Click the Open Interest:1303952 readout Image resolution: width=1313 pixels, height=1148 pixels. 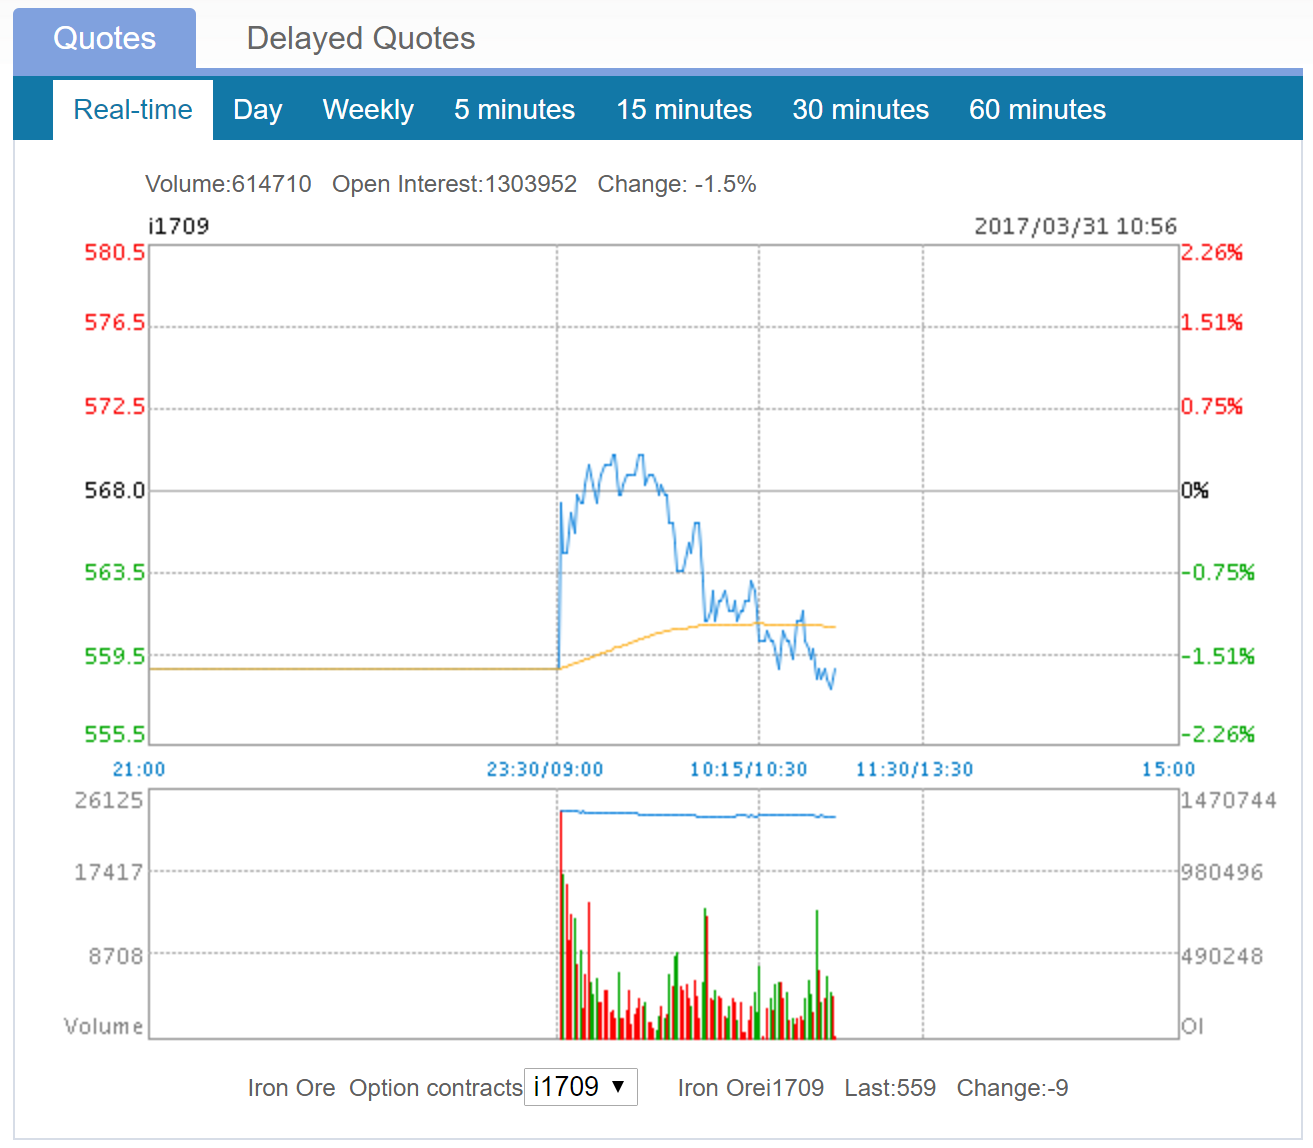(454, 184)
